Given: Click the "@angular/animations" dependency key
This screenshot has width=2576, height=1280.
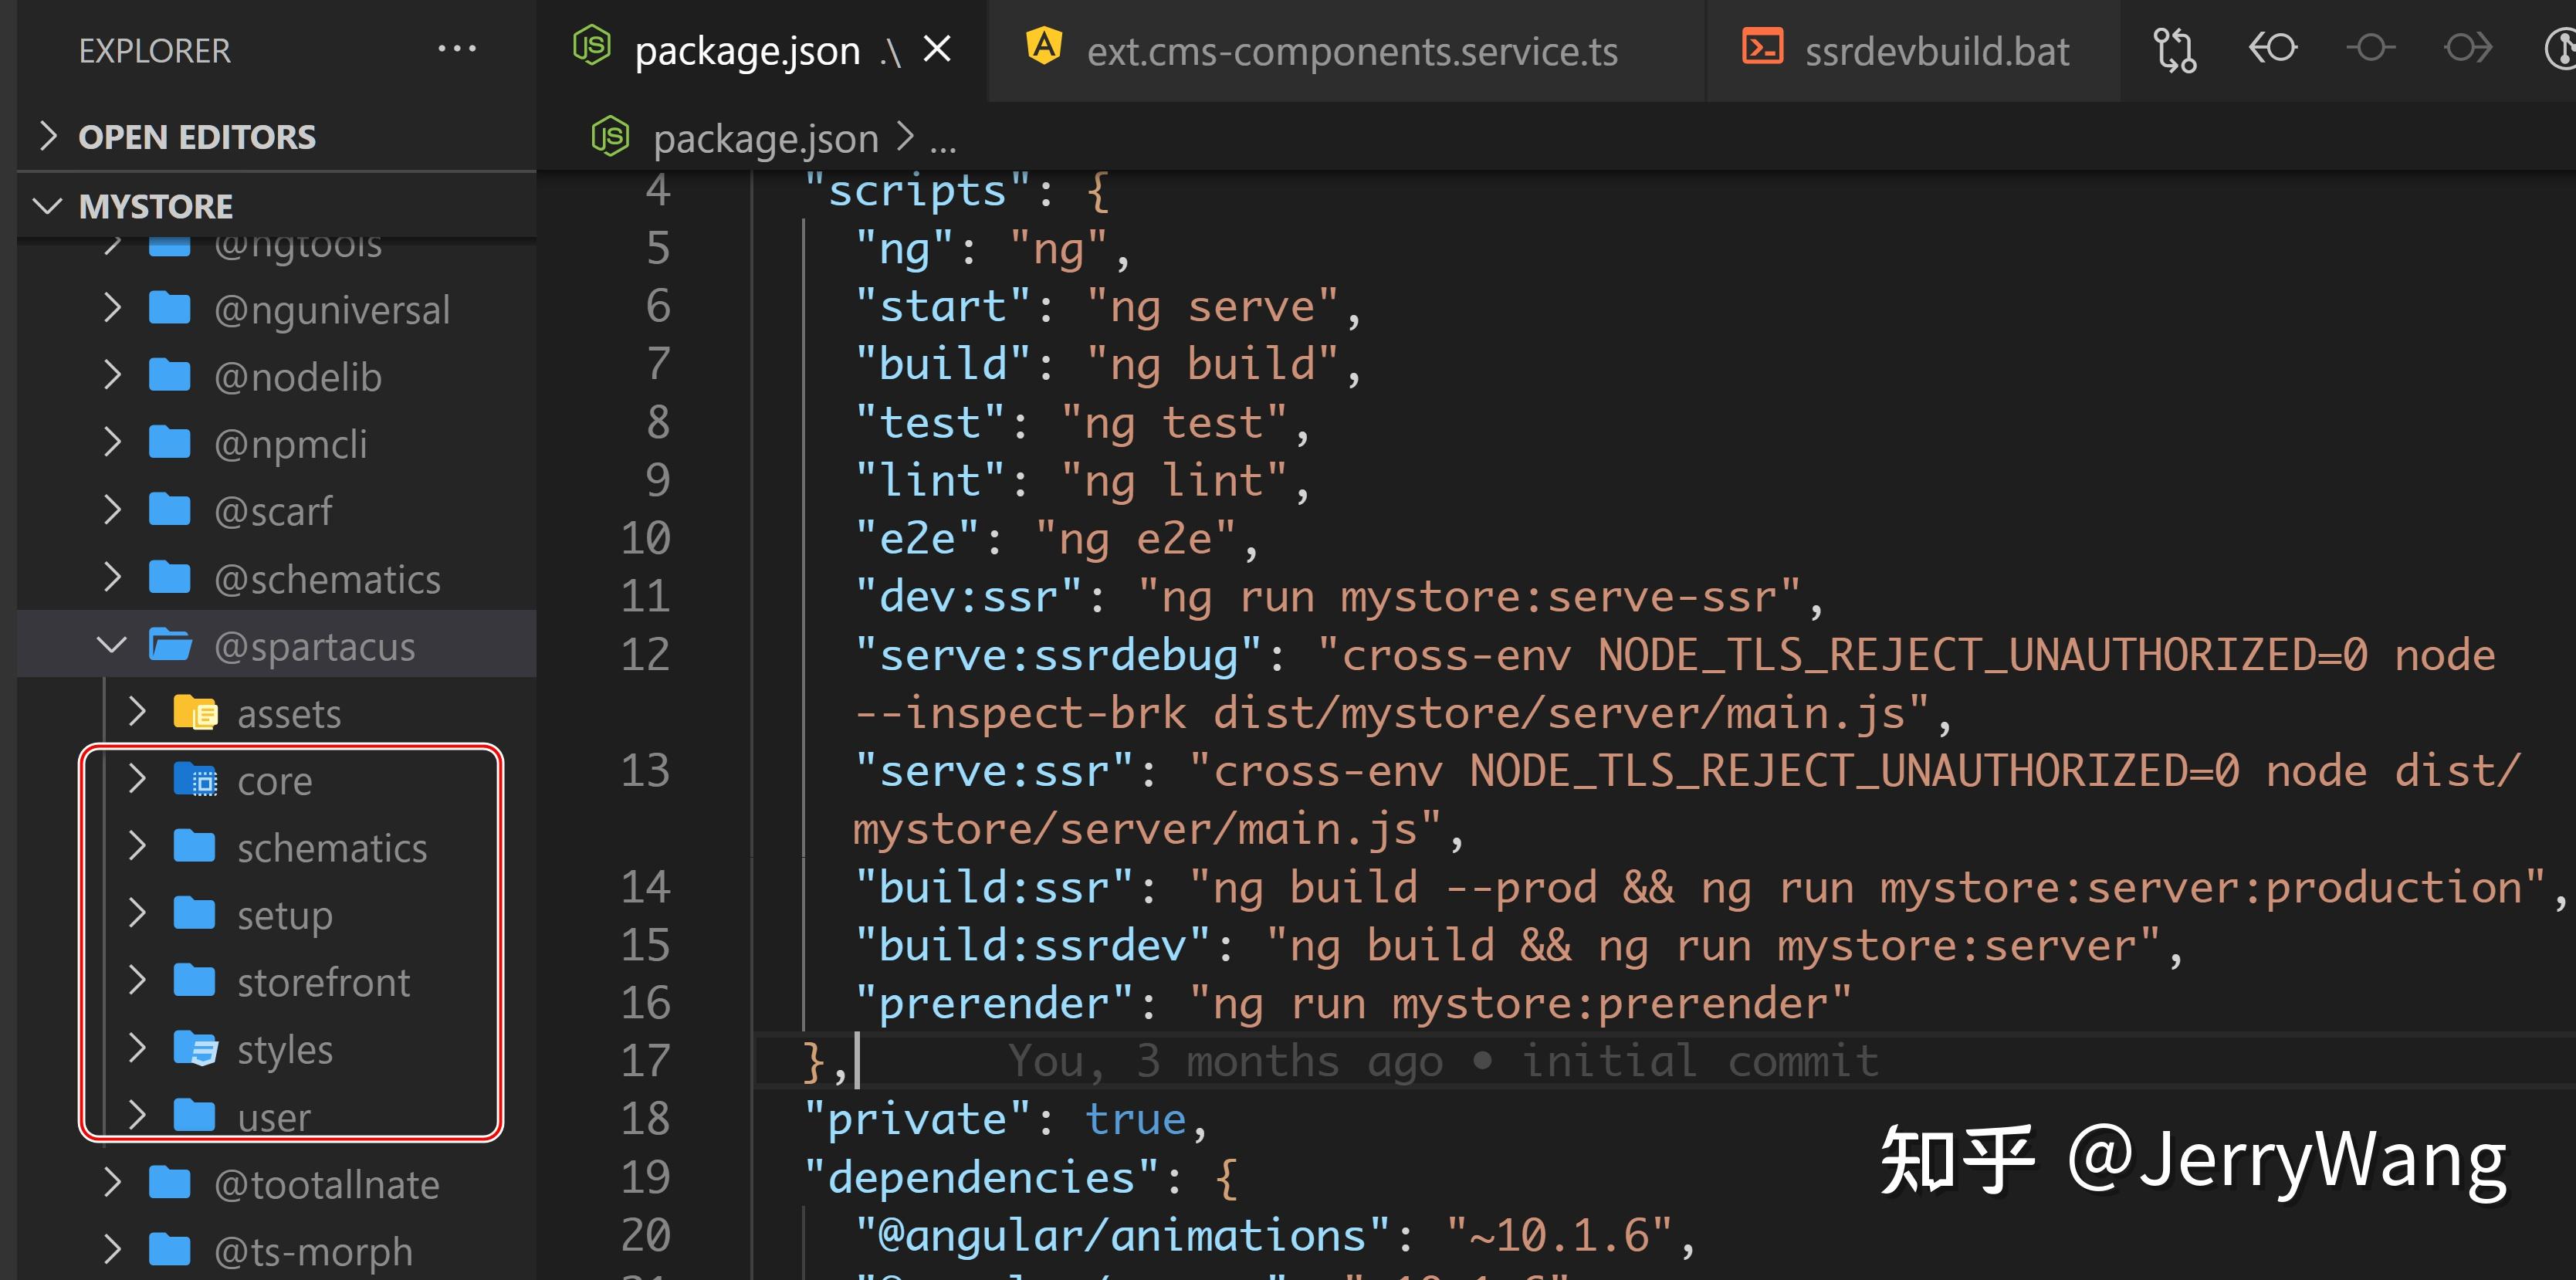Looking at the screenshot, I should click(1122, 1236).
